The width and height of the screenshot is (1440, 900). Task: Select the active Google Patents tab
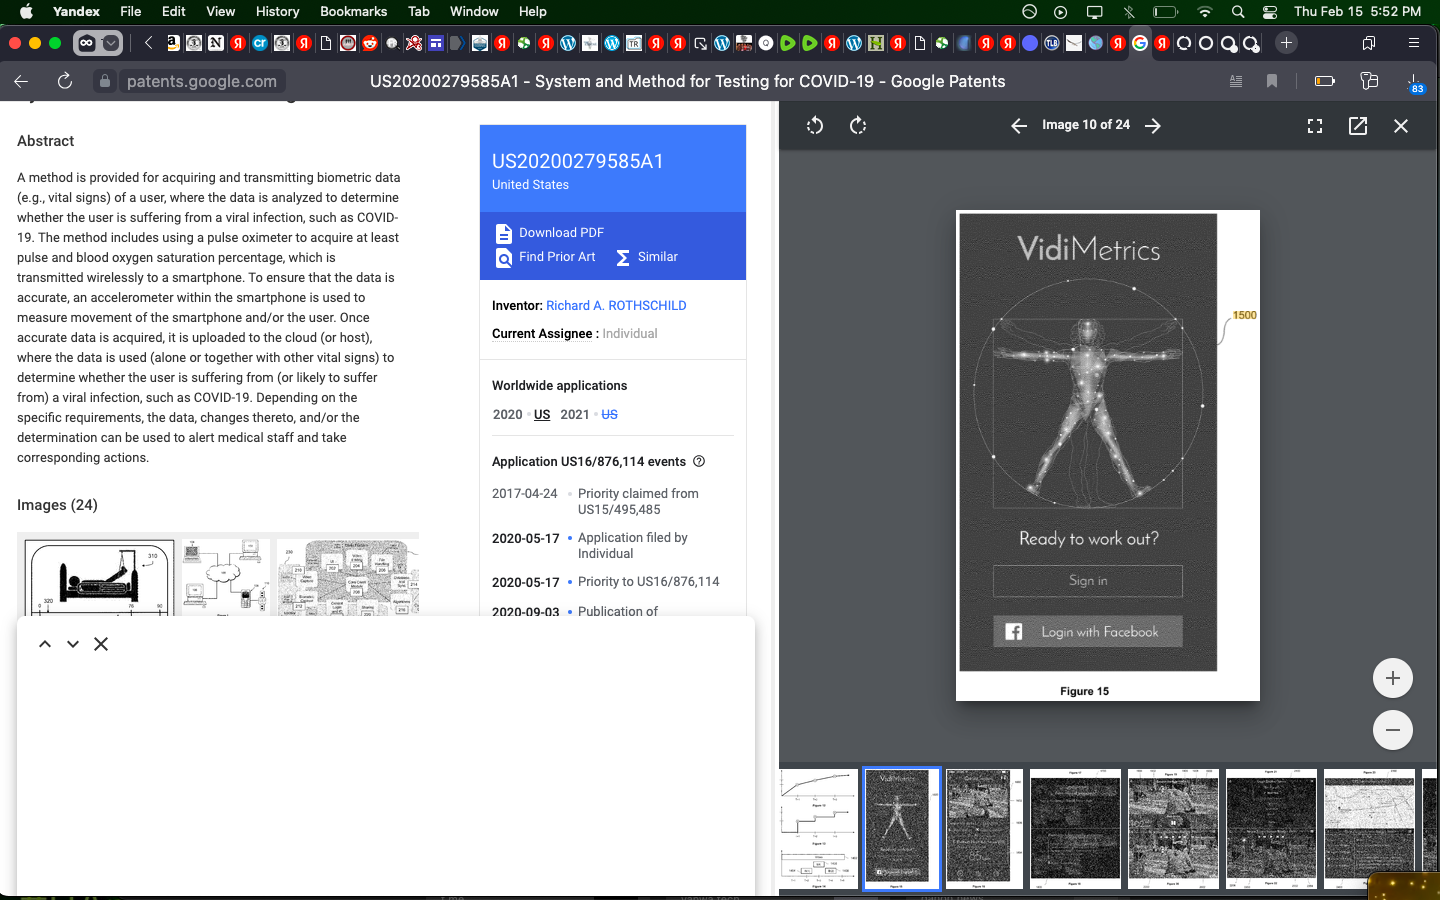1140,43
